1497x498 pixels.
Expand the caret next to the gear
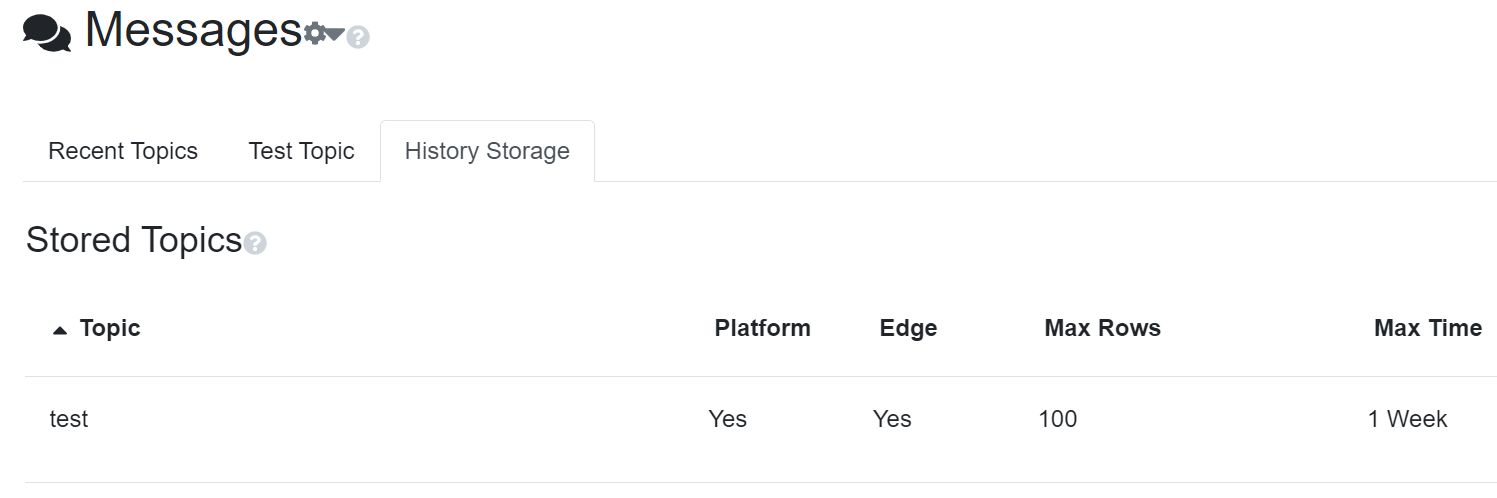point(335,34)
